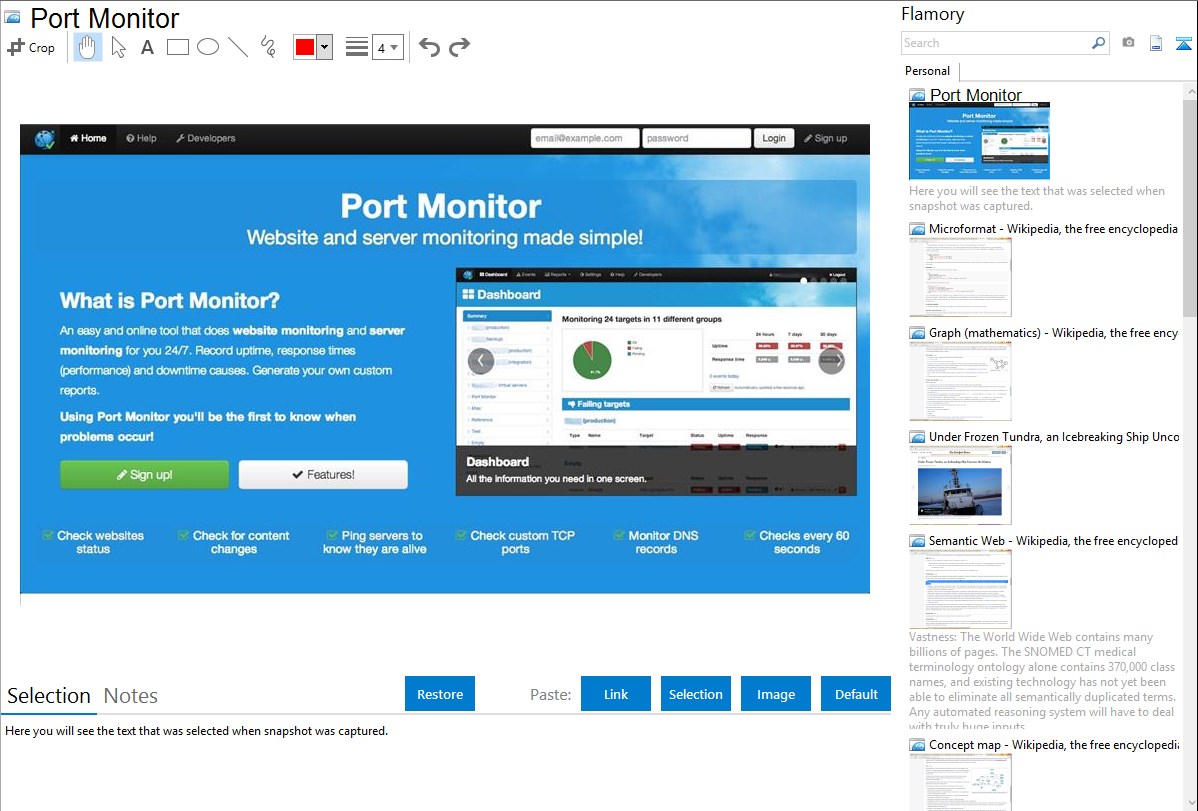
Task: Pick the ellipse shape tool
Action: pos(208,47)
